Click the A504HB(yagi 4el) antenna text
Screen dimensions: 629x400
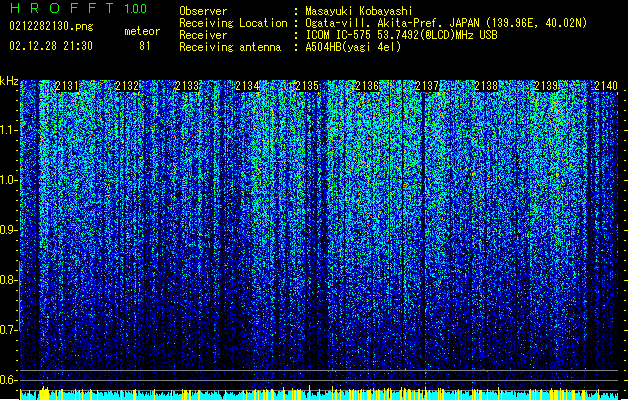[x=353, y=47]
